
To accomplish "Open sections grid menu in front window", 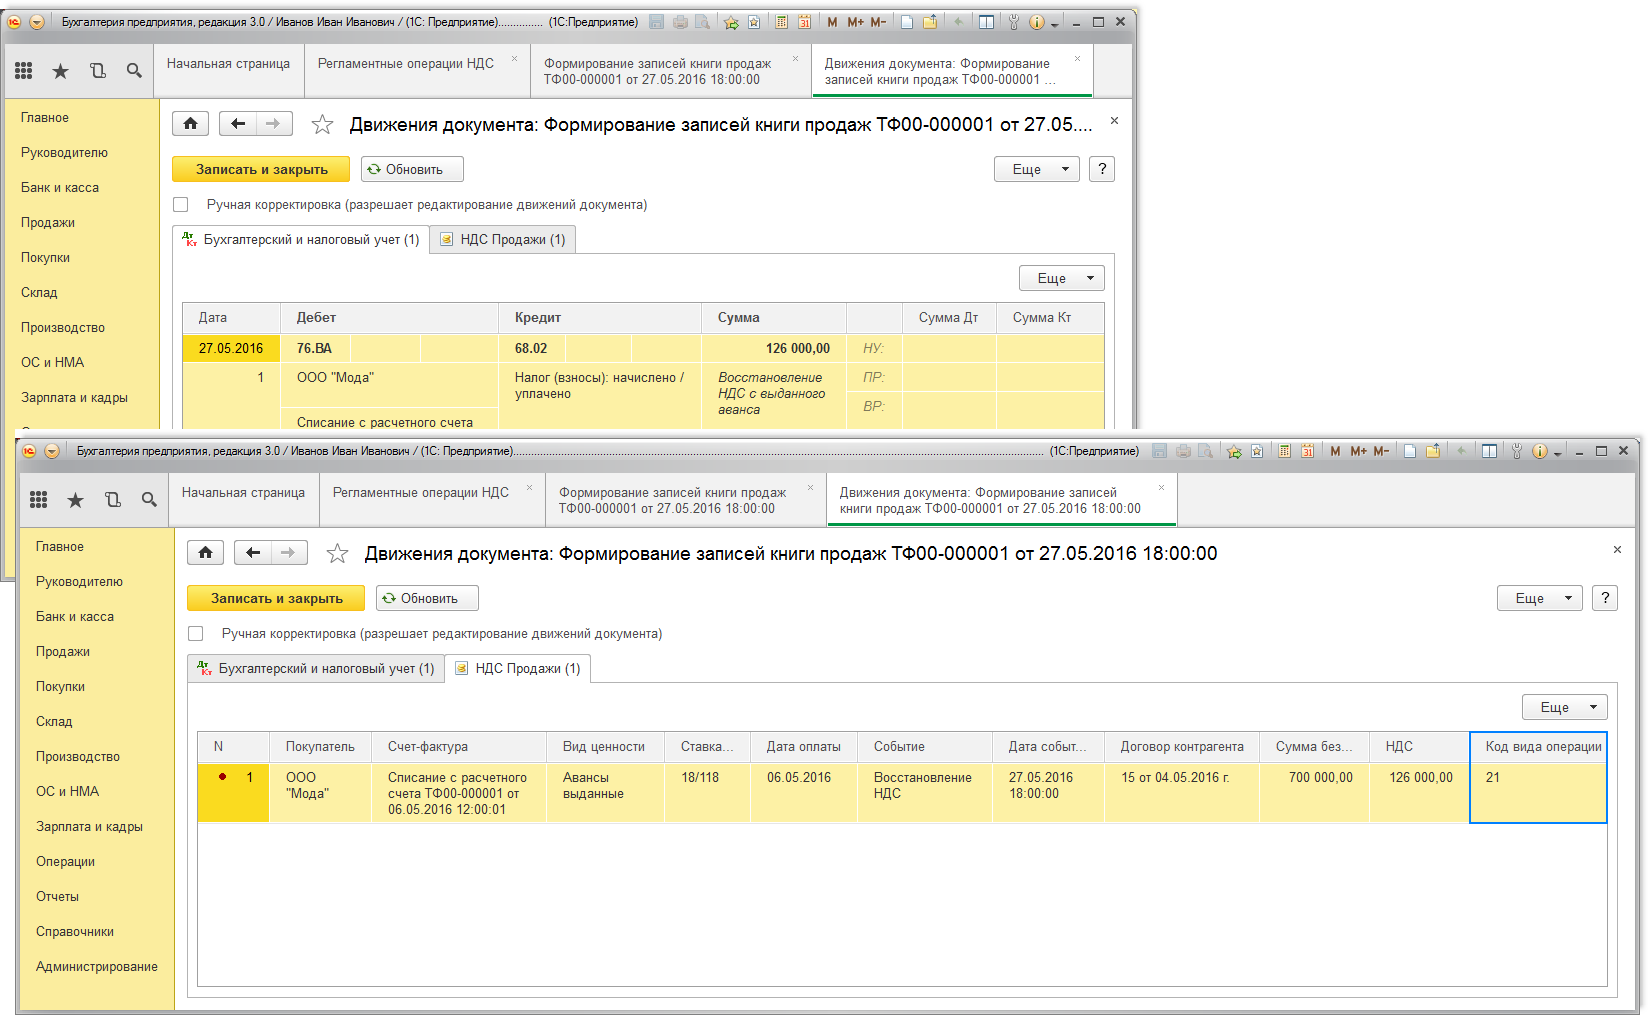I will tap(39, 500).
